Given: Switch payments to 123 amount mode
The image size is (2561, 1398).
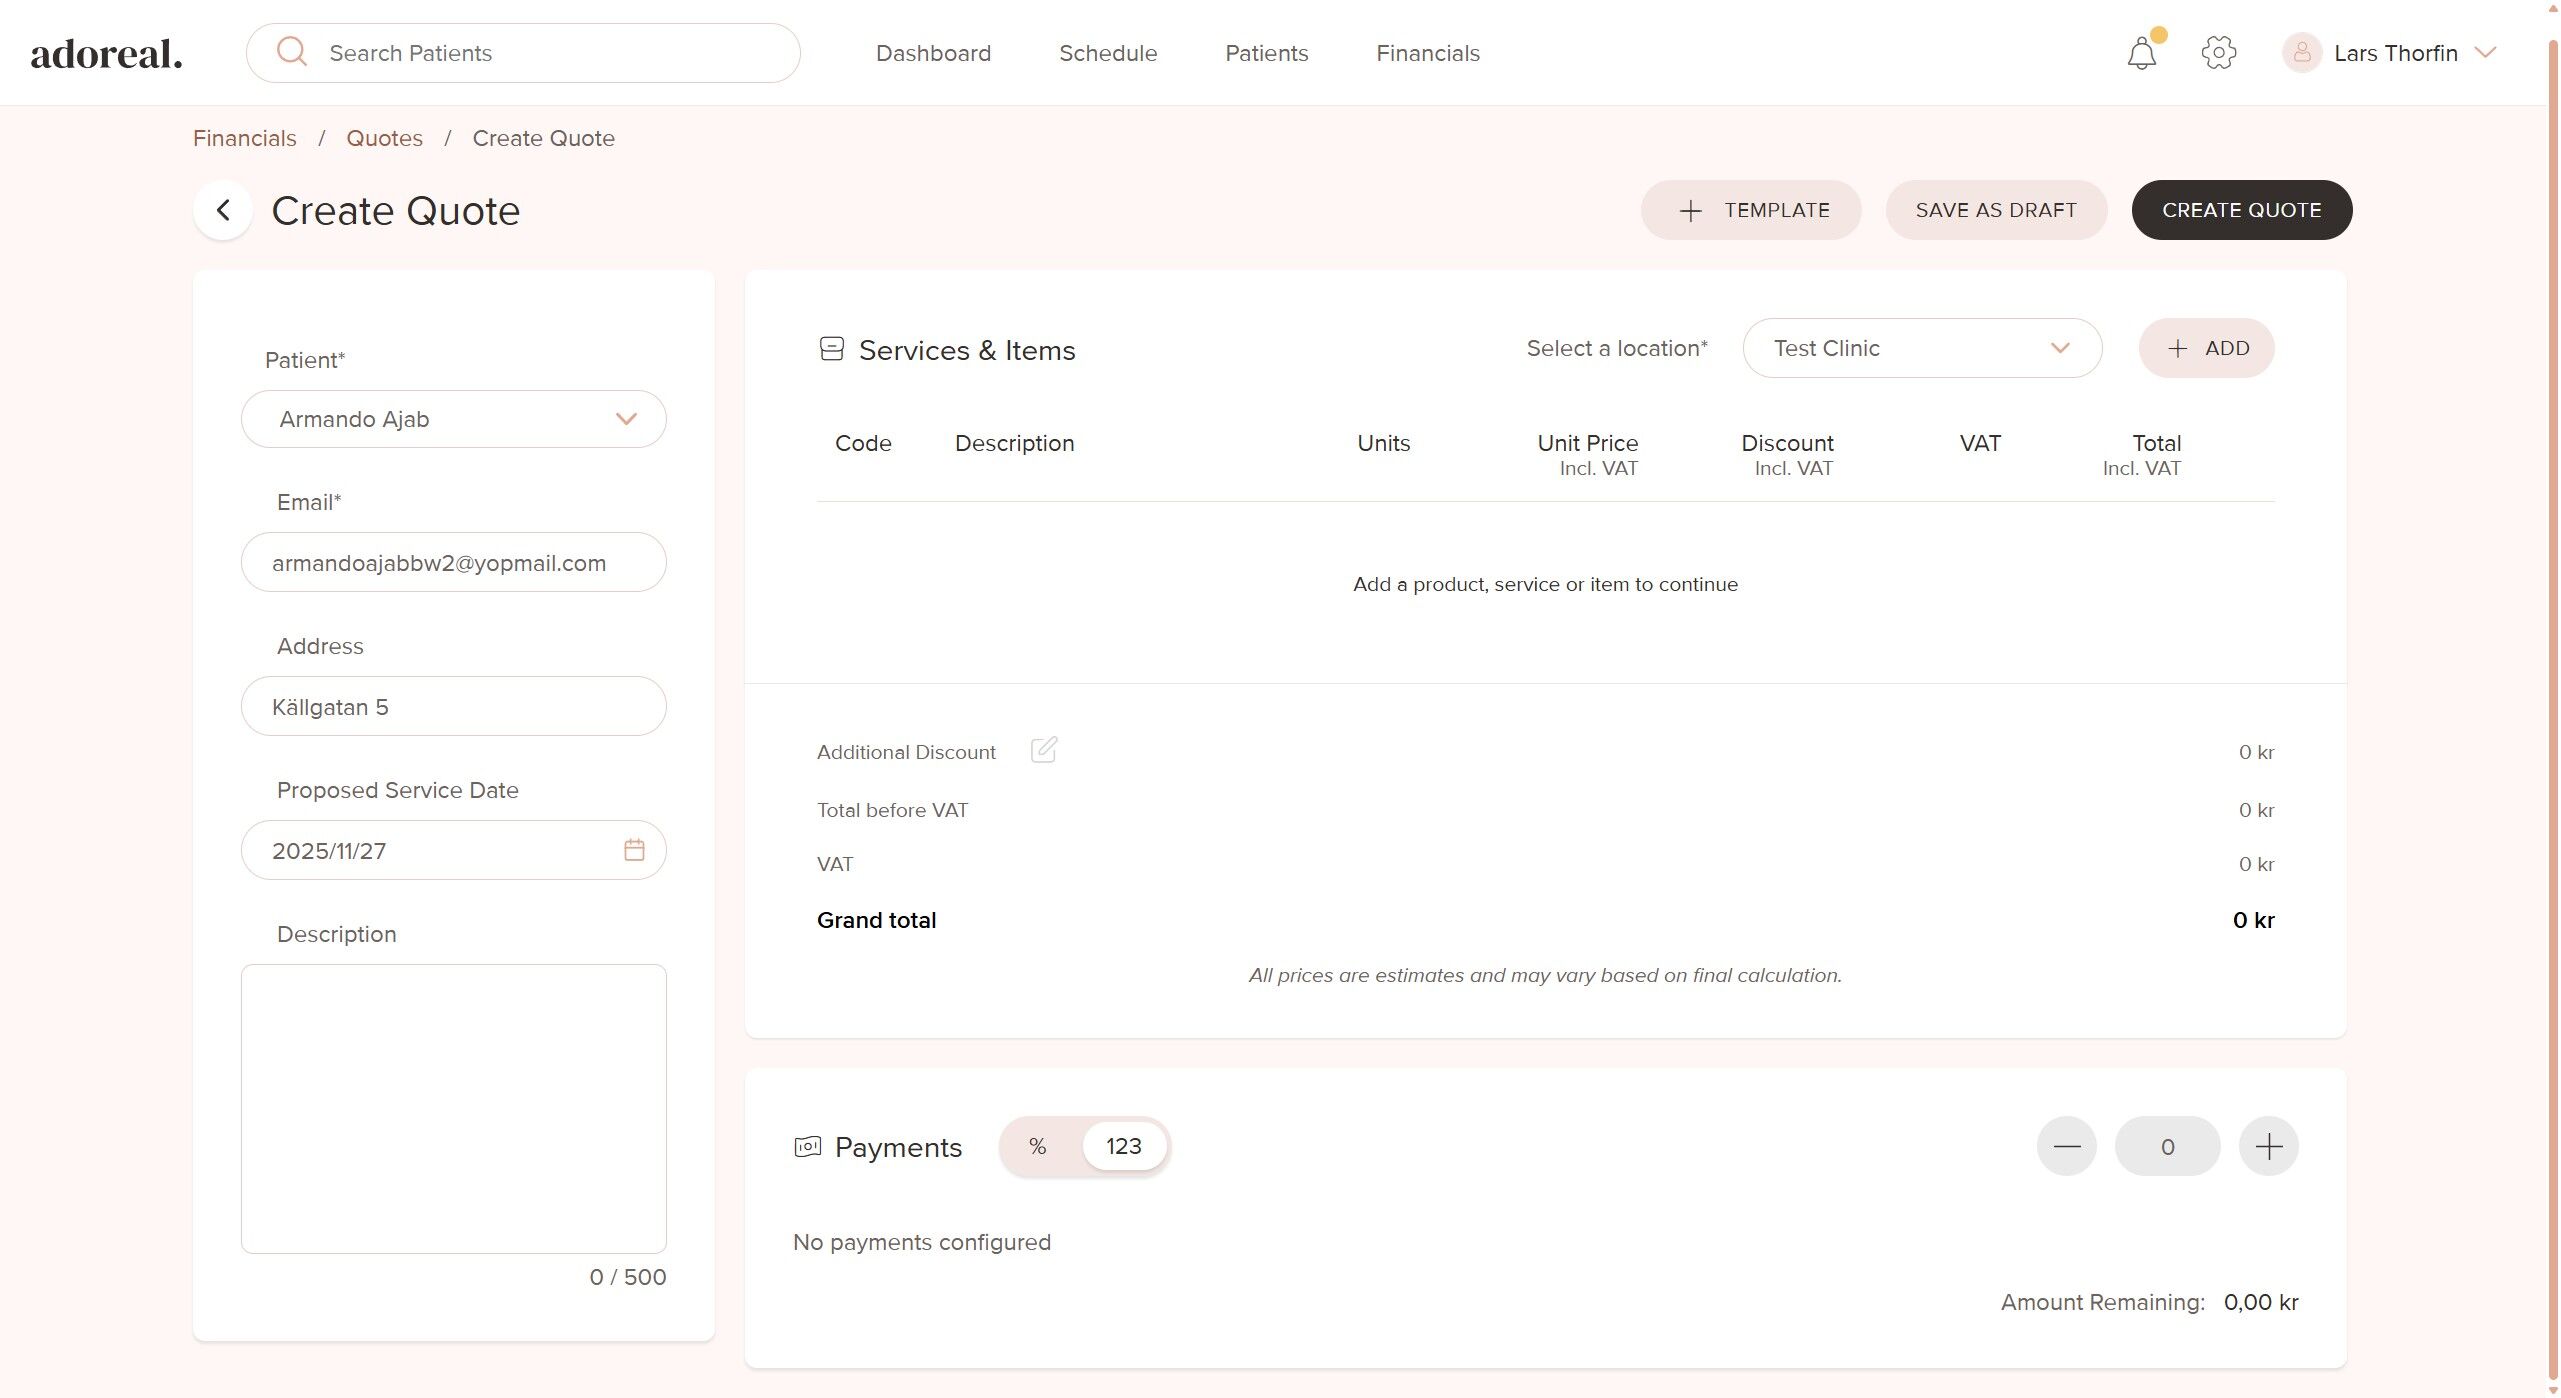Looking at the screenshot, I should pyautogui.click(x=1123, y=1146).
